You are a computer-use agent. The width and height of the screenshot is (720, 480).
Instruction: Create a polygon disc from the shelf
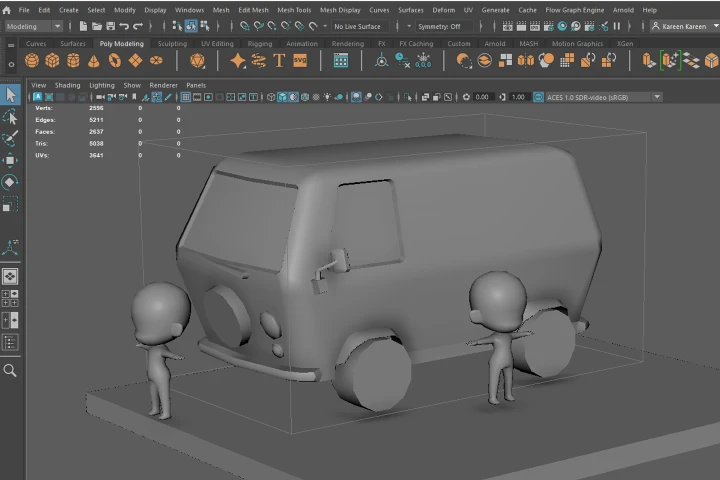(156, 61)
